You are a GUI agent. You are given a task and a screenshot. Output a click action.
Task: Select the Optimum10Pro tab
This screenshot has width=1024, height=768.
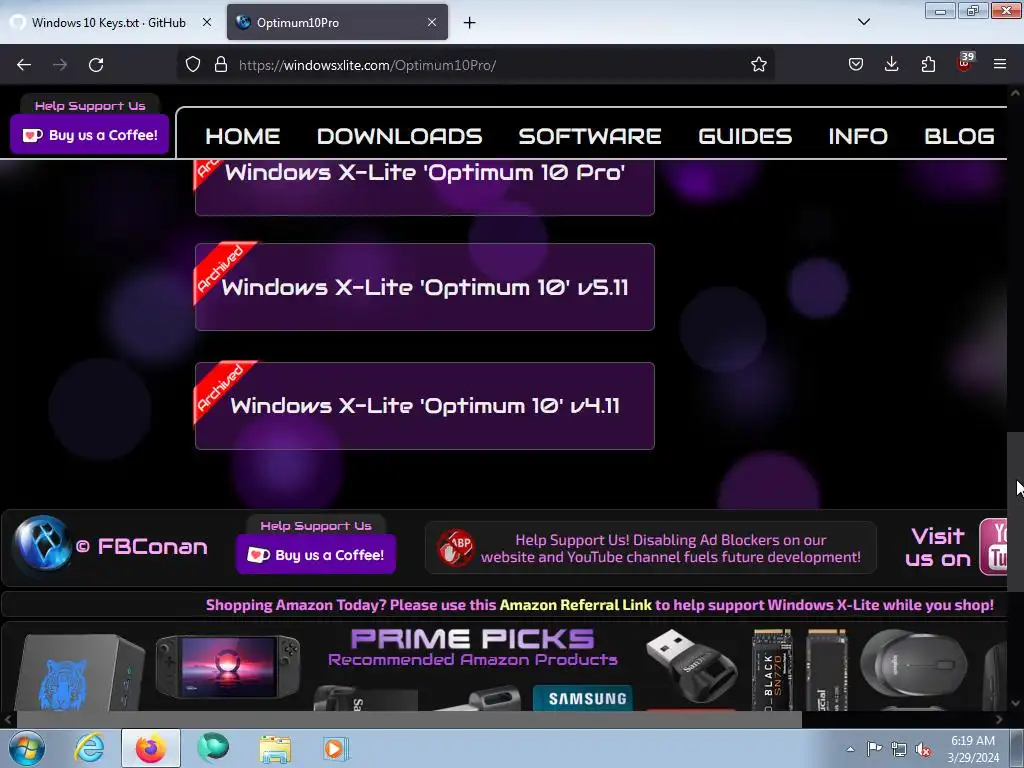(337, 23)
